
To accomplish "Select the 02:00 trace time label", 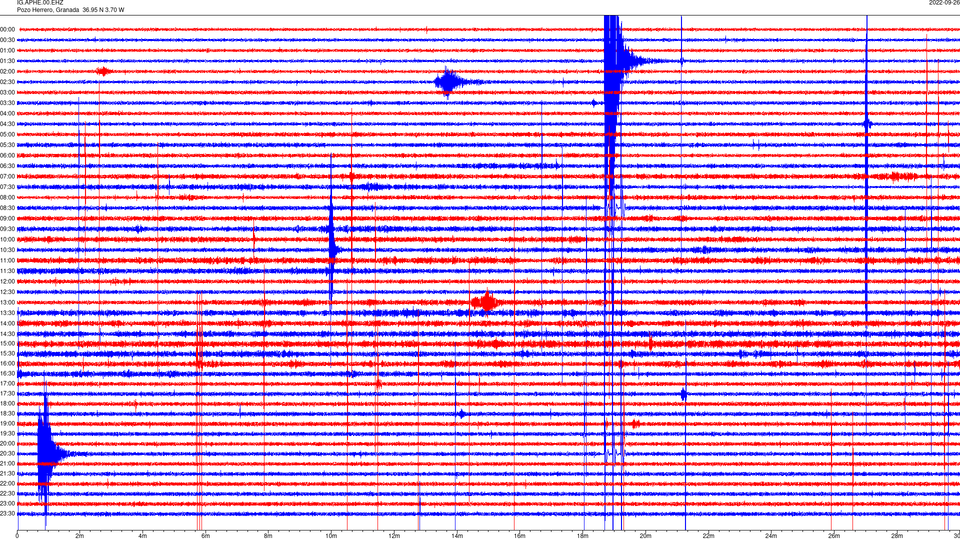I will click(x=8, y=72).
